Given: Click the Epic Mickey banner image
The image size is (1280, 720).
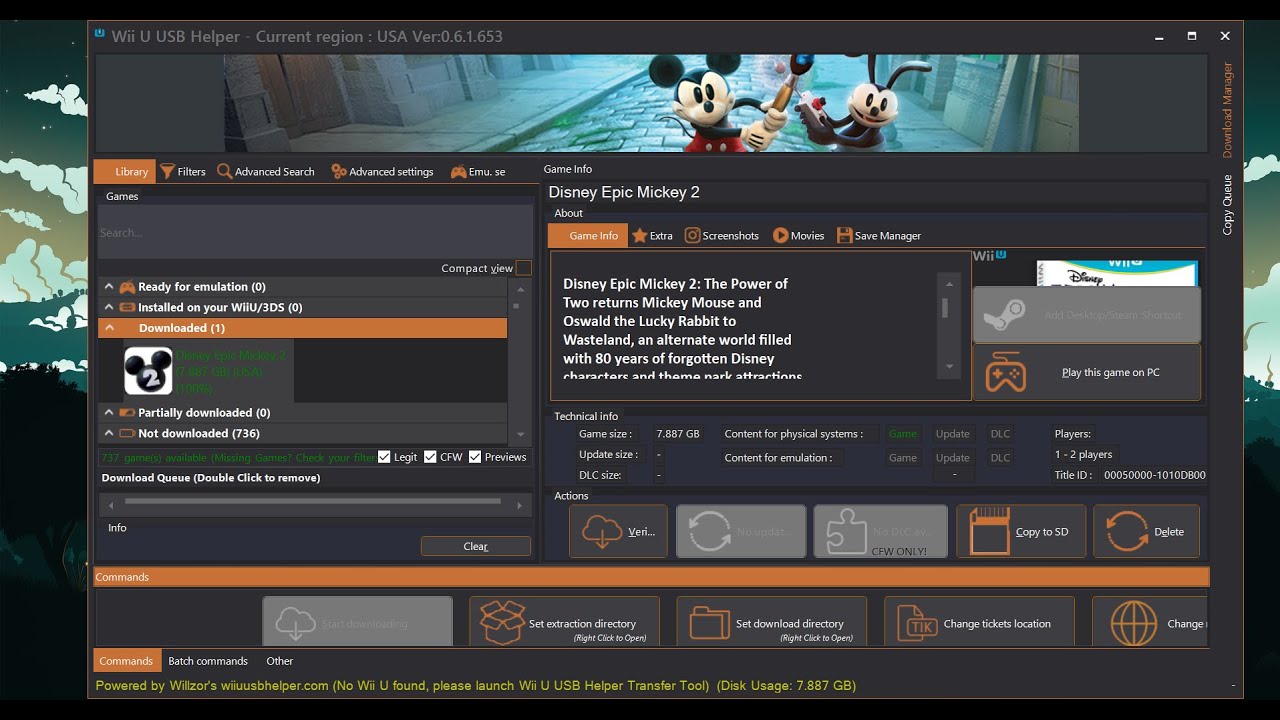Looking at the screenshot, I should point(650,103).
